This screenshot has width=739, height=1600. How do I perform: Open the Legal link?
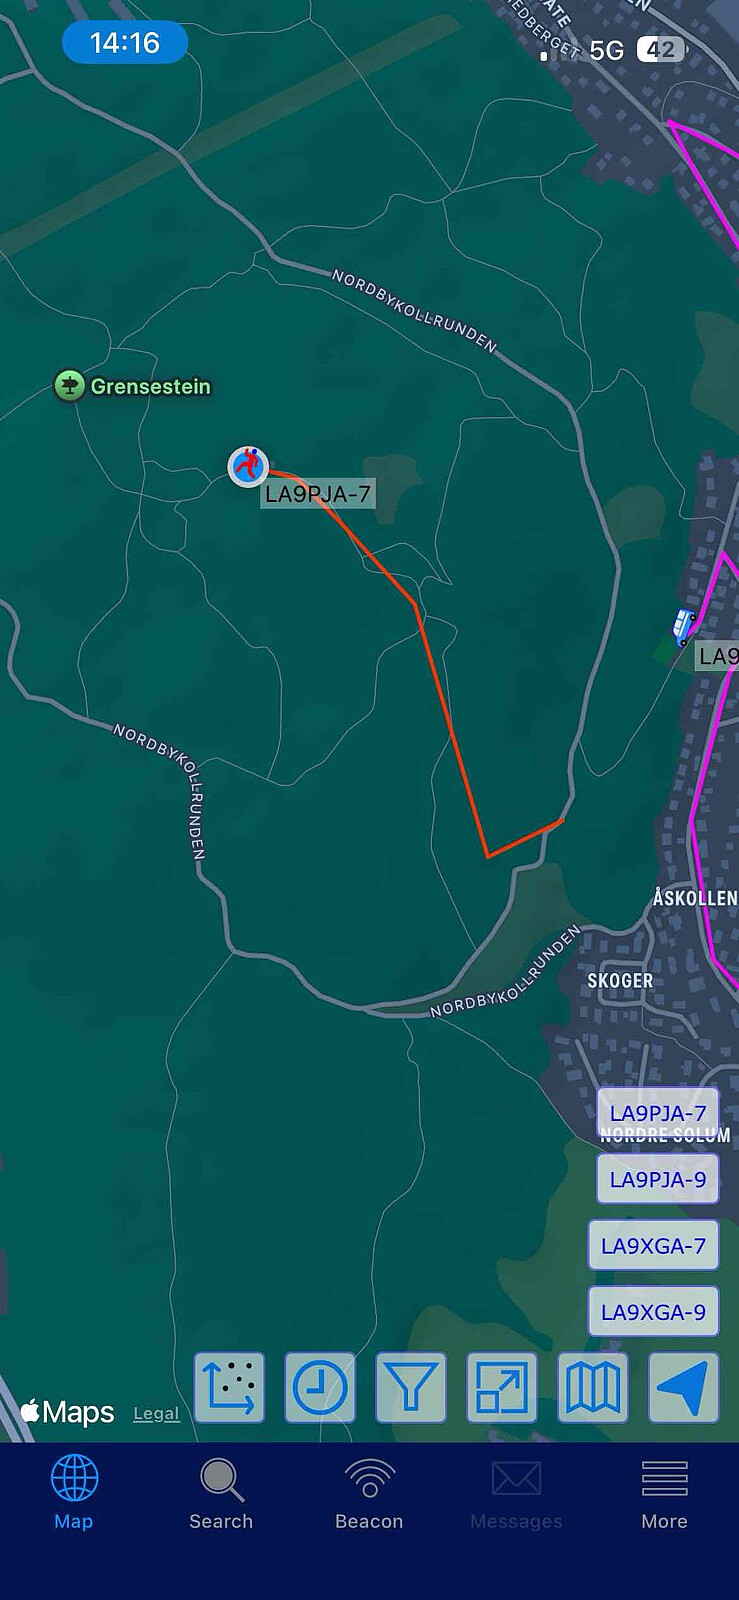(x=156, y=1413)
